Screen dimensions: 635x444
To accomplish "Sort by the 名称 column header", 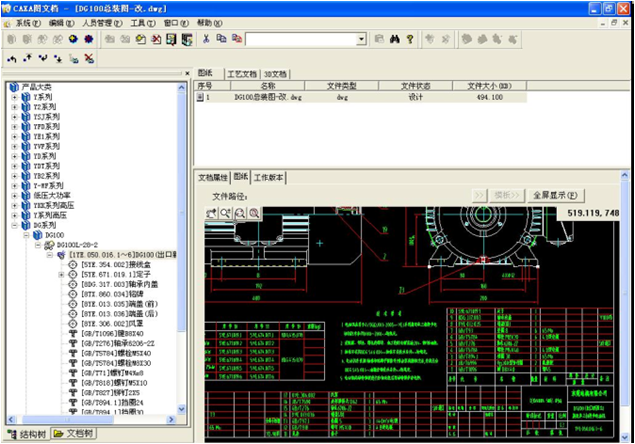I will (x=268, y=86).
